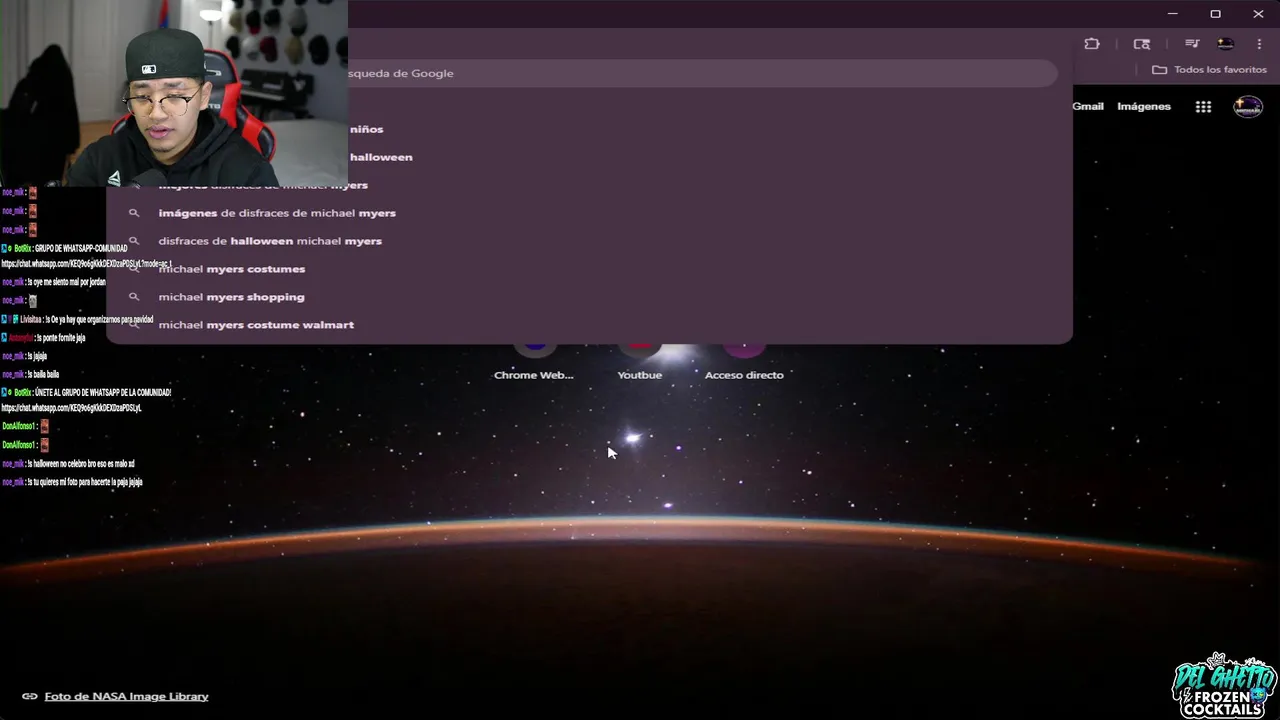Select suggestion 'michael myers costumes'
Image resolution: width=1280 pixels, height=720 pixels.
589,269
